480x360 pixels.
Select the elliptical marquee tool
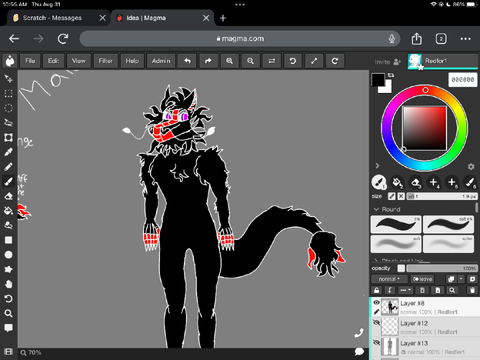(x=8, y=108)
